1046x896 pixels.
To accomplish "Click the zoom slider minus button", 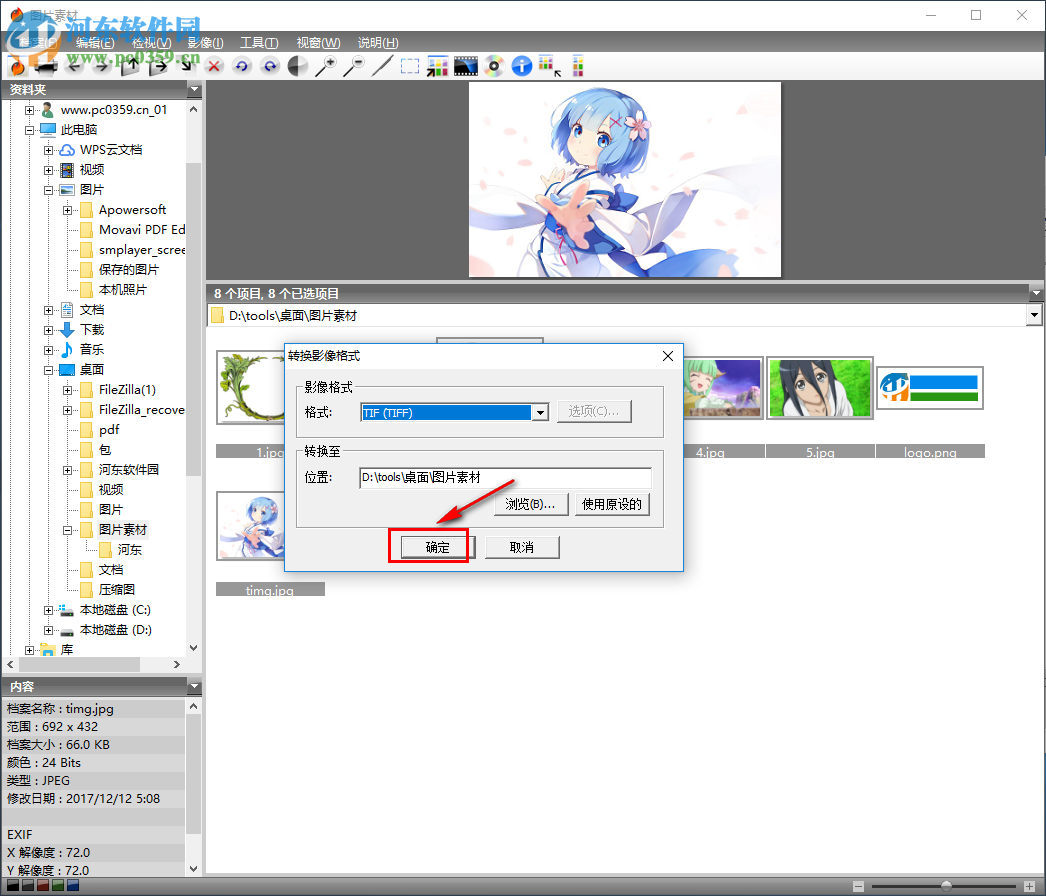I will point(858,887).
